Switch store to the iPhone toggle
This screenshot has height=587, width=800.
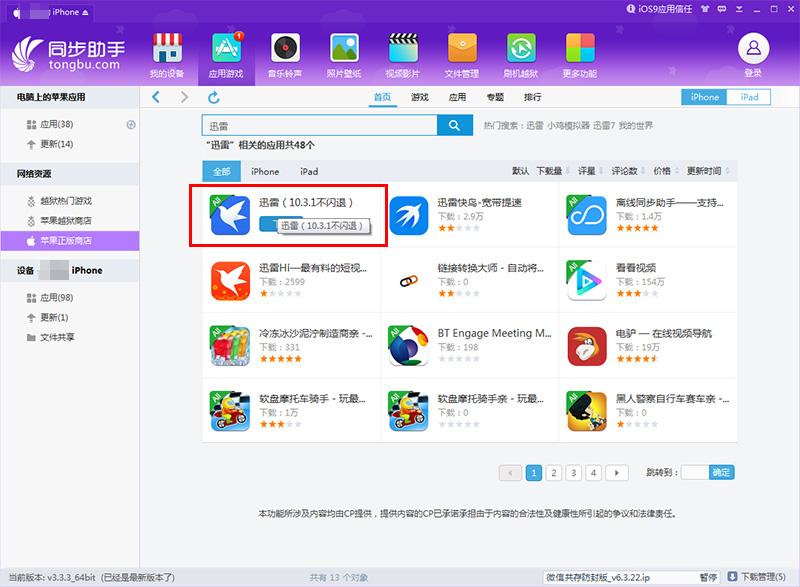click(x=704, y=97)
